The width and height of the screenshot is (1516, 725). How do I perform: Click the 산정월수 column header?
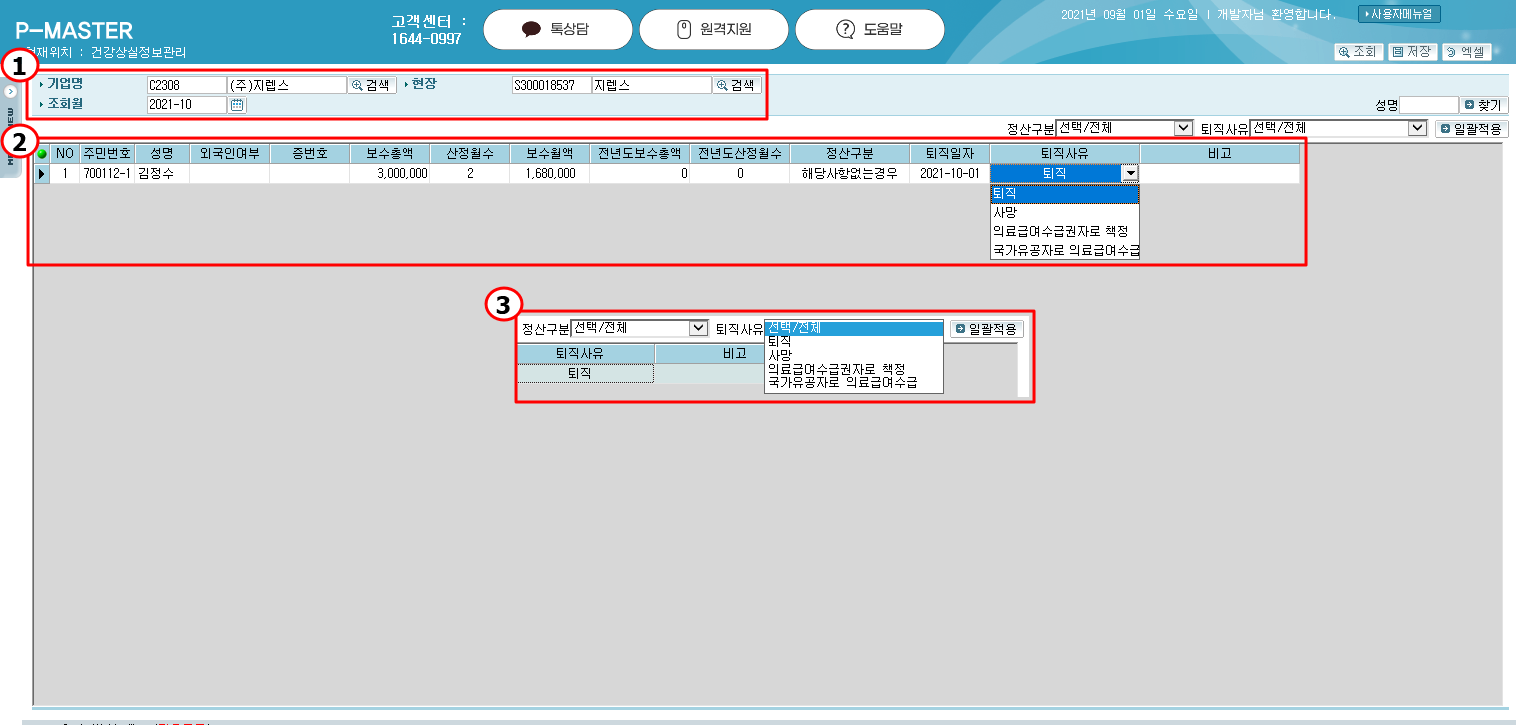click(x=470, y=154)
